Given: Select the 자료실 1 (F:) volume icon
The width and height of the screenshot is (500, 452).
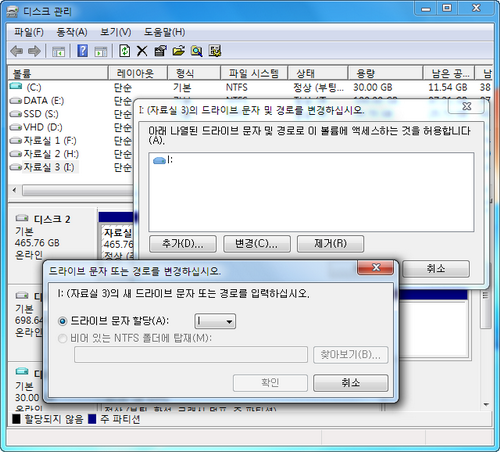Looking at the screenshot, I should click(x=16, y=140).
